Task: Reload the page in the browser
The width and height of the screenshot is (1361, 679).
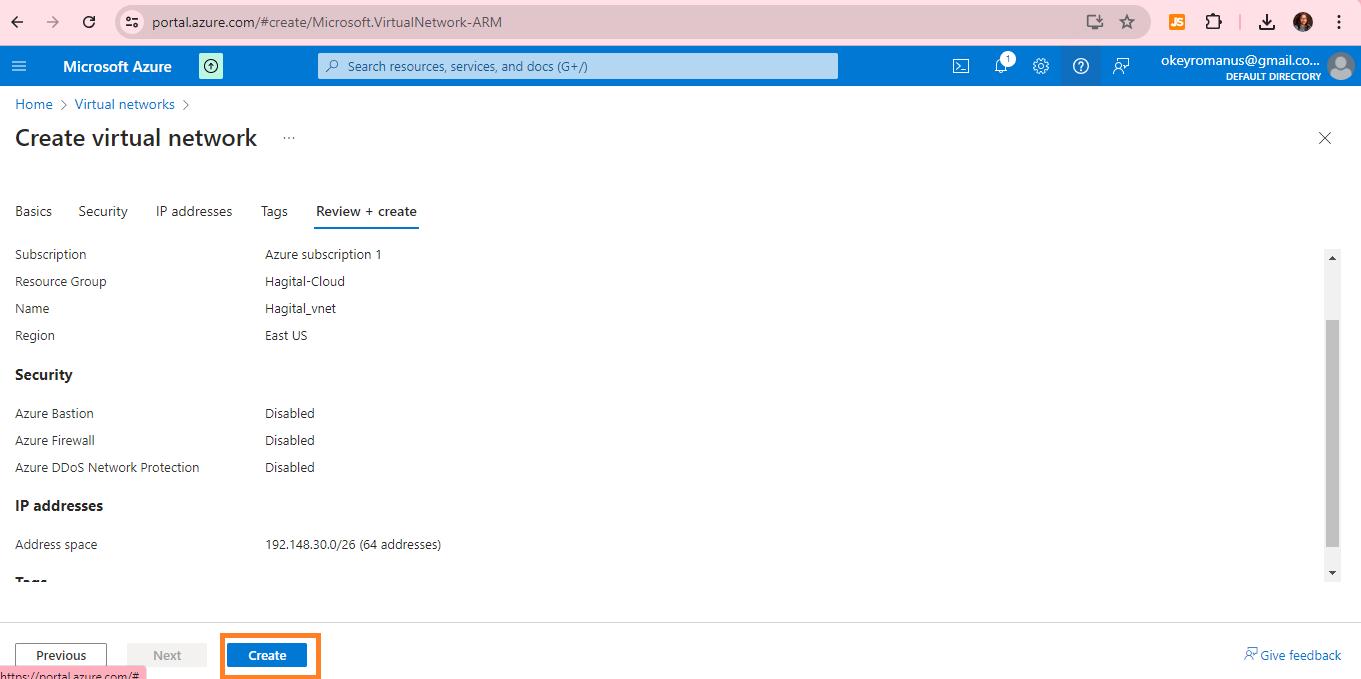Action: [89, 21]
